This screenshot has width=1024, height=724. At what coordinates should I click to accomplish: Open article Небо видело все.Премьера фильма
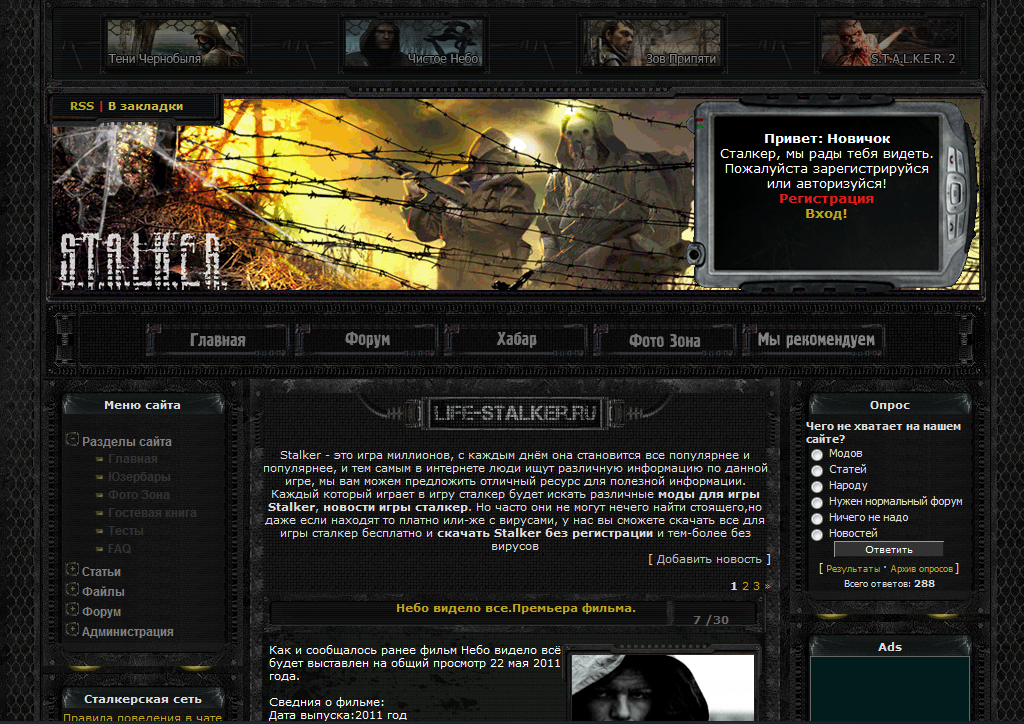pyautogui.click(x=515, y=608)
